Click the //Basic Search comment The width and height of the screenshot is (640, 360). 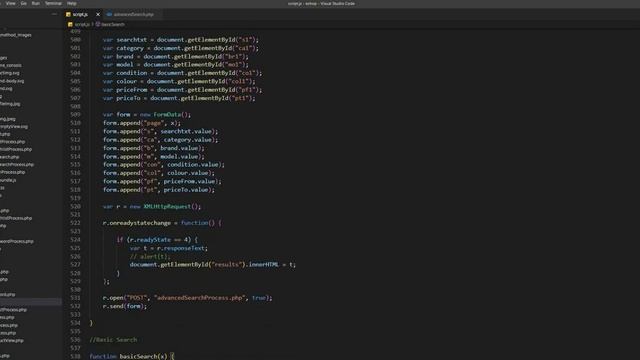pyautogui.click(x=113, y=340)
